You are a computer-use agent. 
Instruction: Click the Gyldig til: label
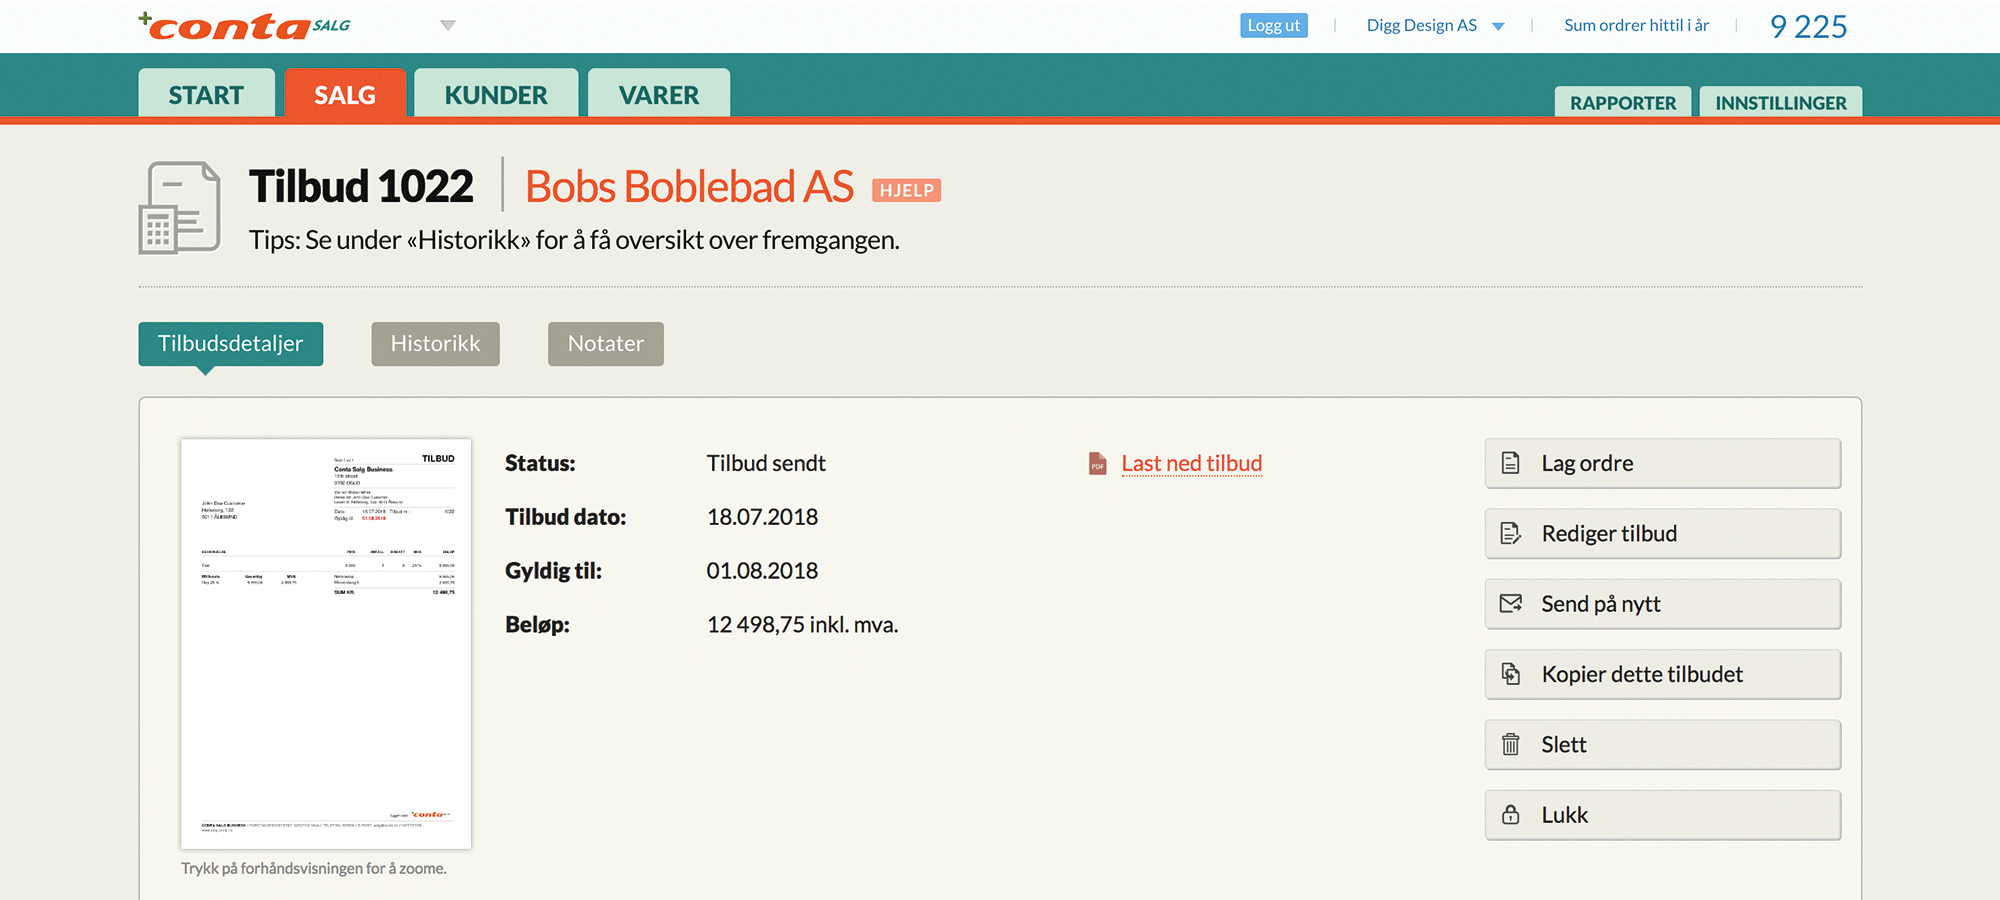point(553,571)
